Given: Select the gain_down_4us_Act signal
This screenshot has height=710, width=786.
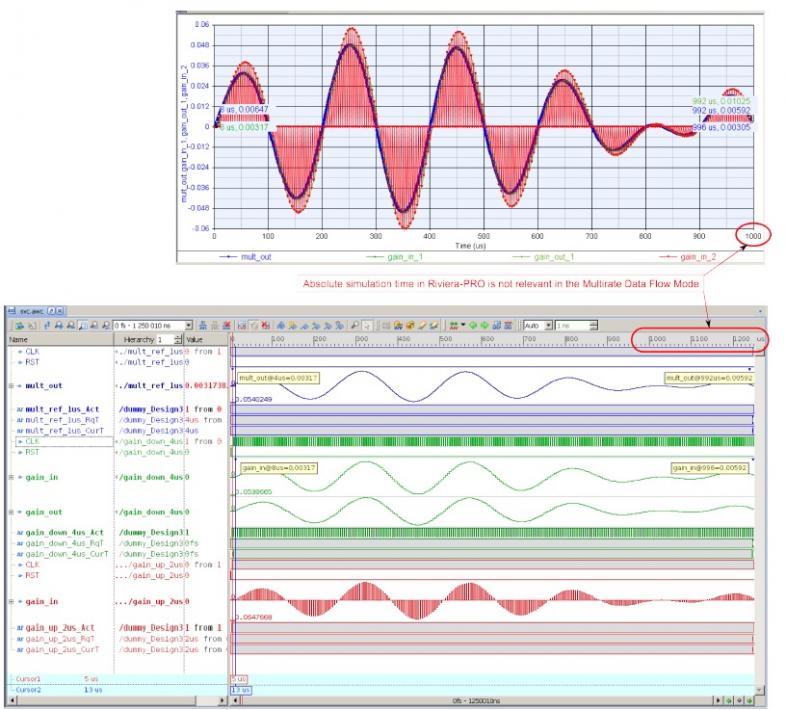Looking at the screenshot, I should [x=64, y=532].
